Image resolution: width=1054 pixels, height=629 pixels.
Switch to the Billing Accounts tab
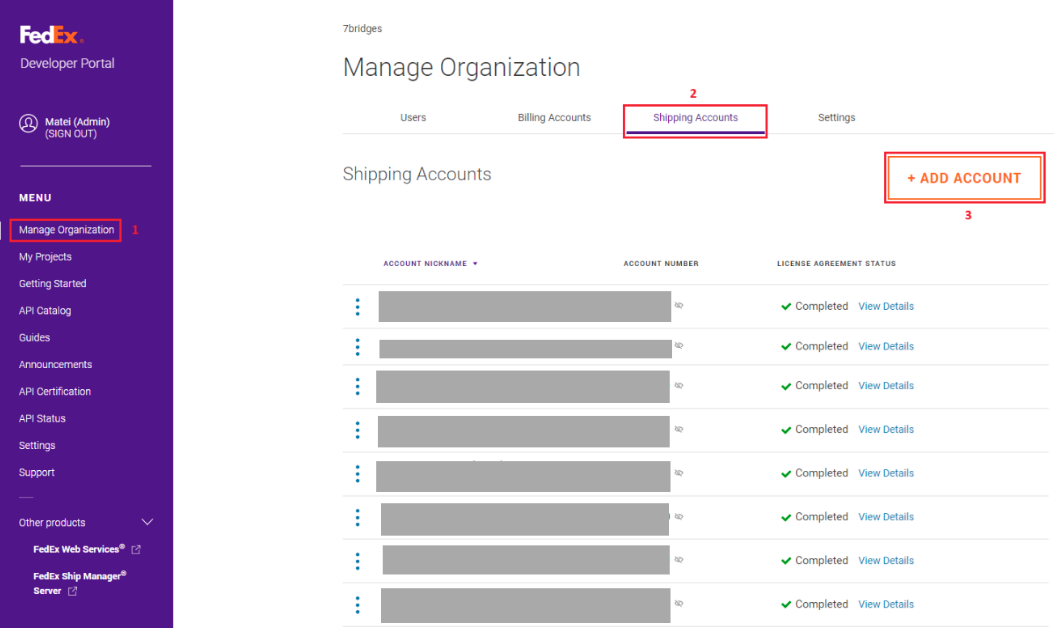click(x=554, y=117)
